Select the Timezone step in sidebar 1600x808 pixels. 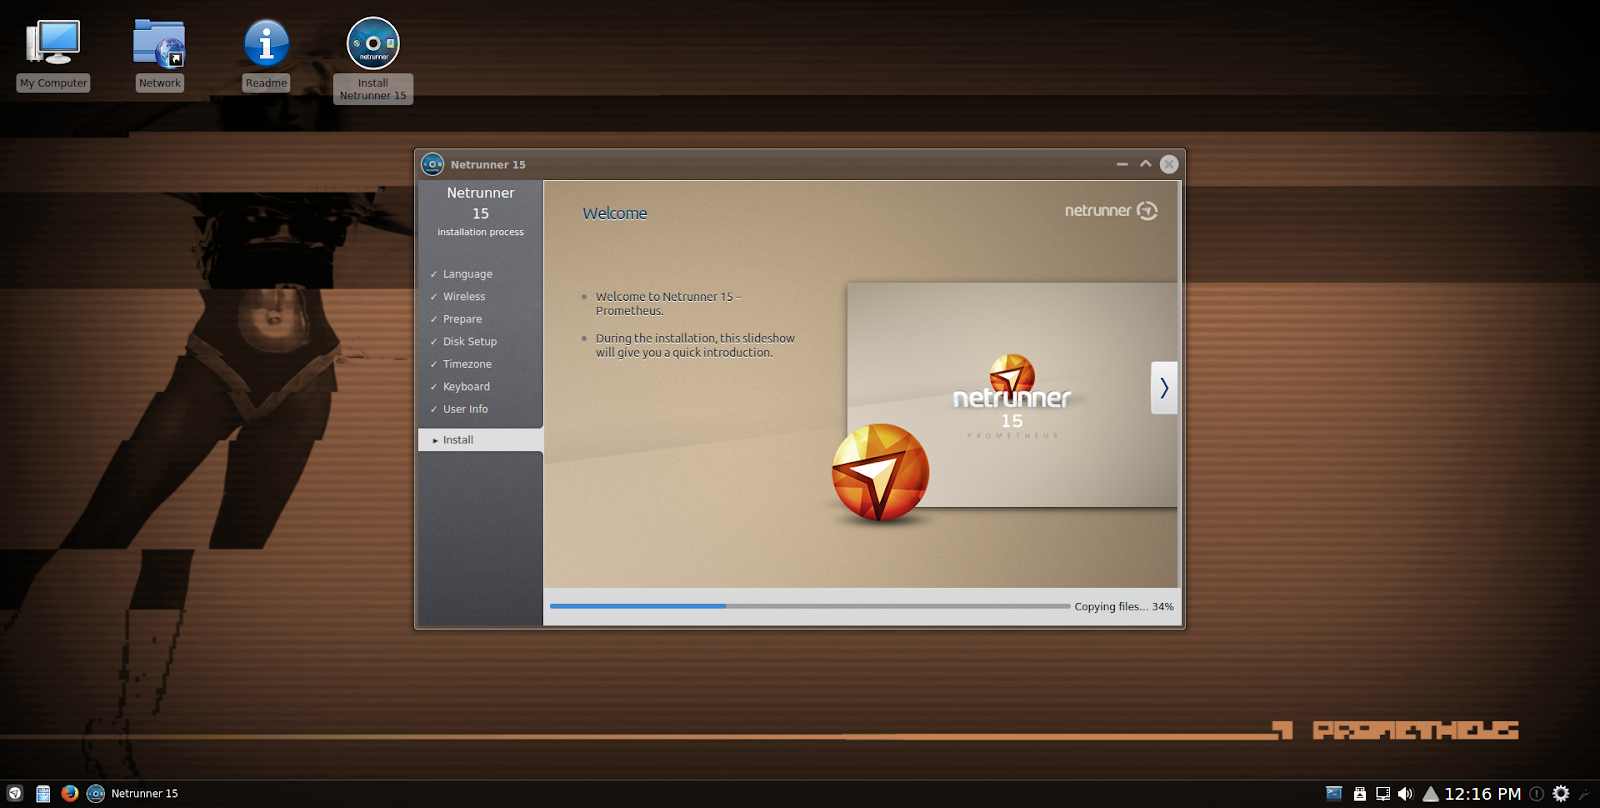(x=467, y=364)
